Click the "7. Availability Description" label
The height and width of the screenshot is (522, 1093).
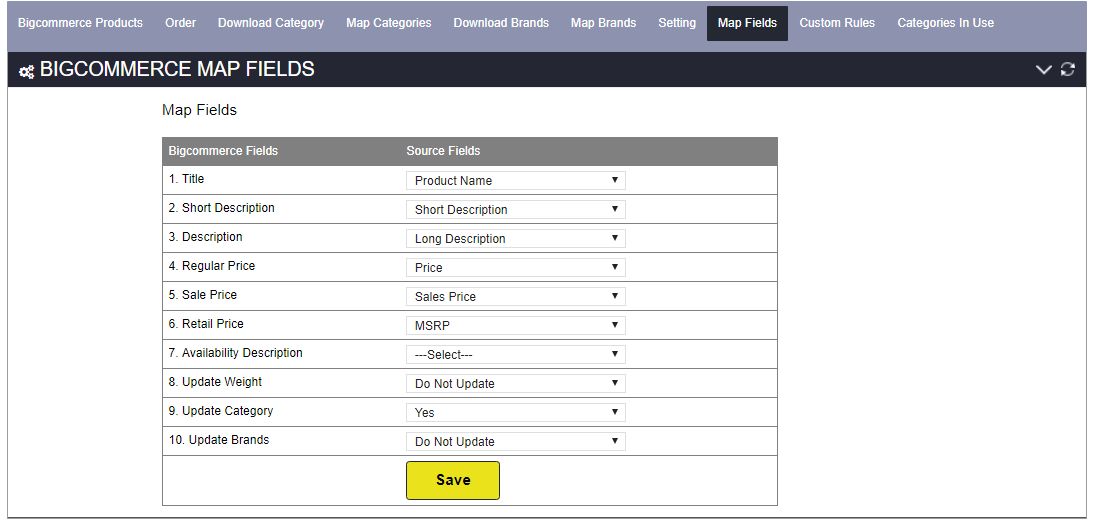pyautogui.click(x=236, y=353)
